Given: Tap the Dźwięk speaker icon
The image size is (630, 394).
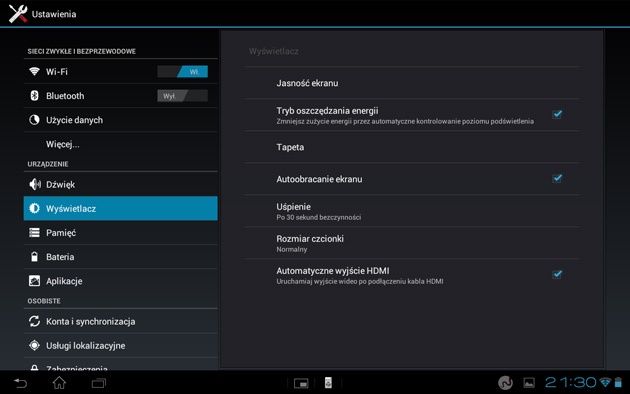Looking at the screenshot, I should coord(35,184).
